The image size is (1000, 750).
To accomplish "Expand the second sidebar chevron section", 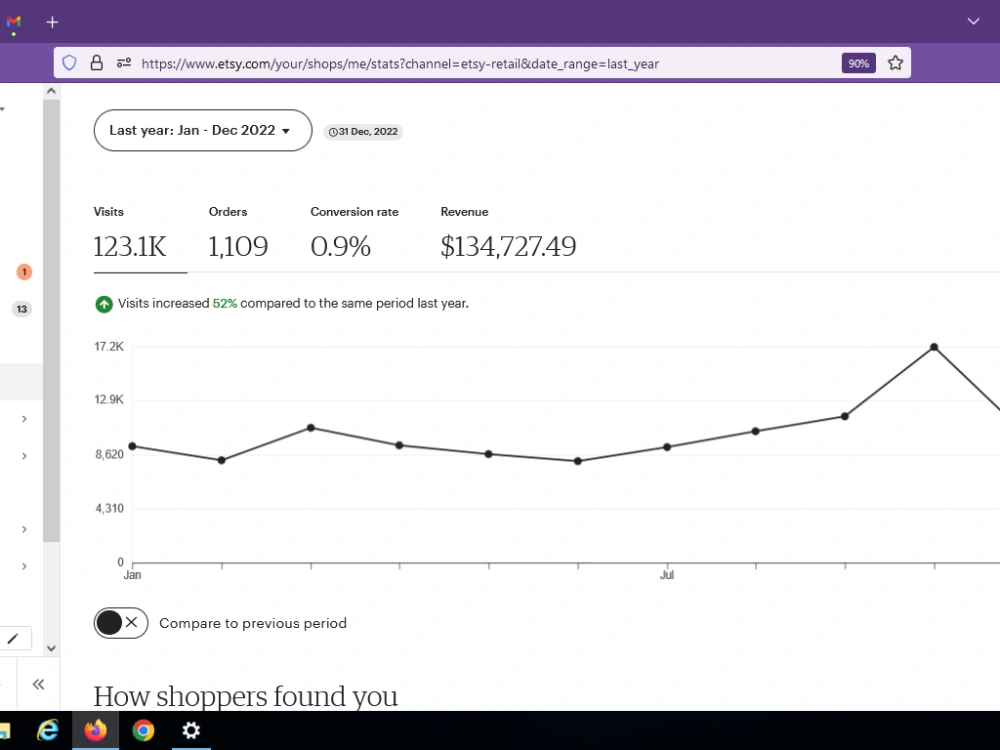I will (x=24, y=456).
